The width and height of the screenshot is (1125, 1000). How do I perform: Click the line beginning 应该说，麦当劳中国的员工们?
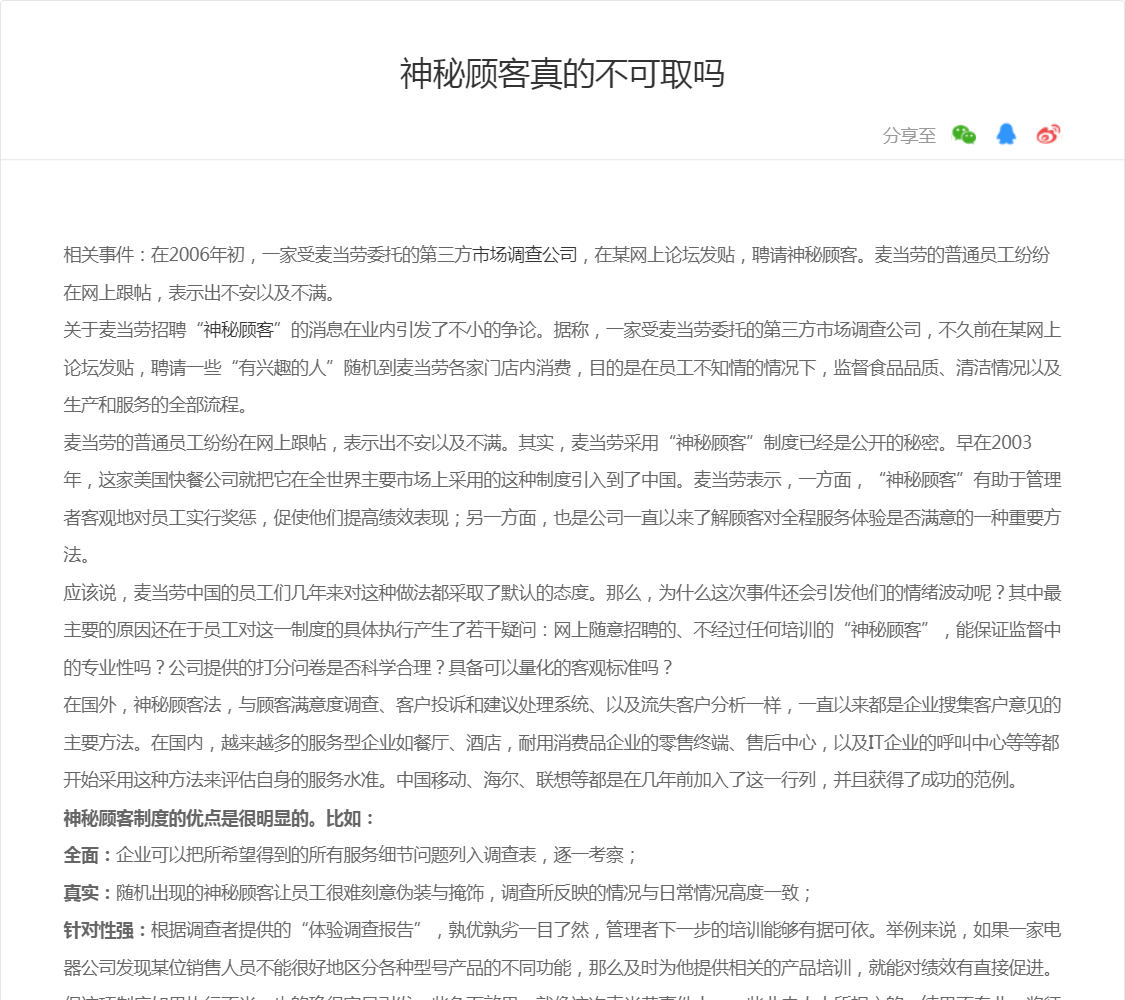[562, 593]
